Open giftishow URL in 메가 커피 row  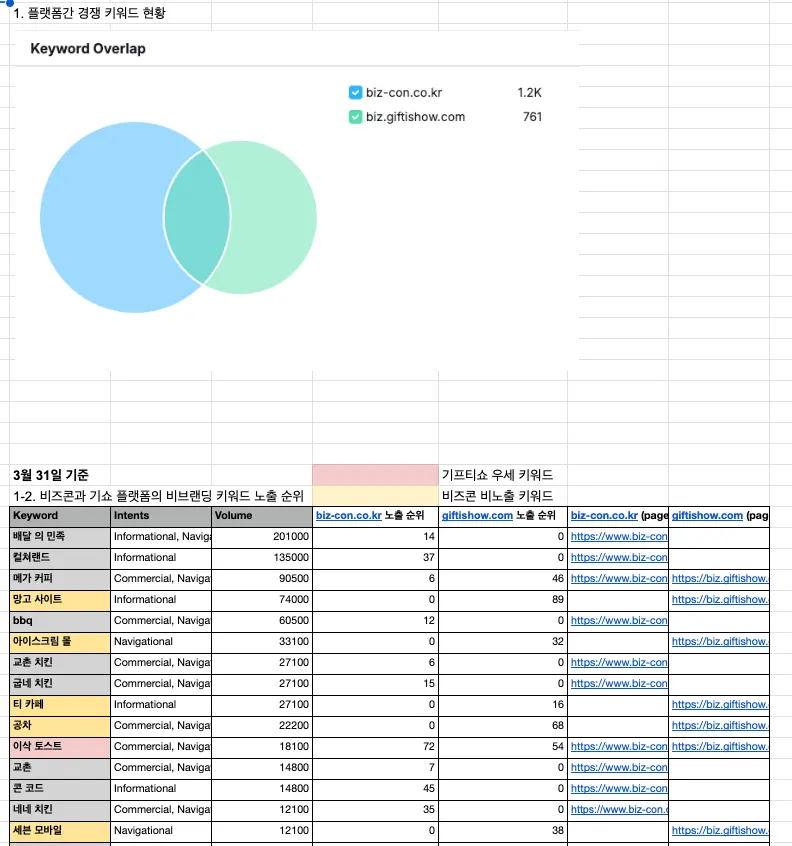click(x=720, y=578)
